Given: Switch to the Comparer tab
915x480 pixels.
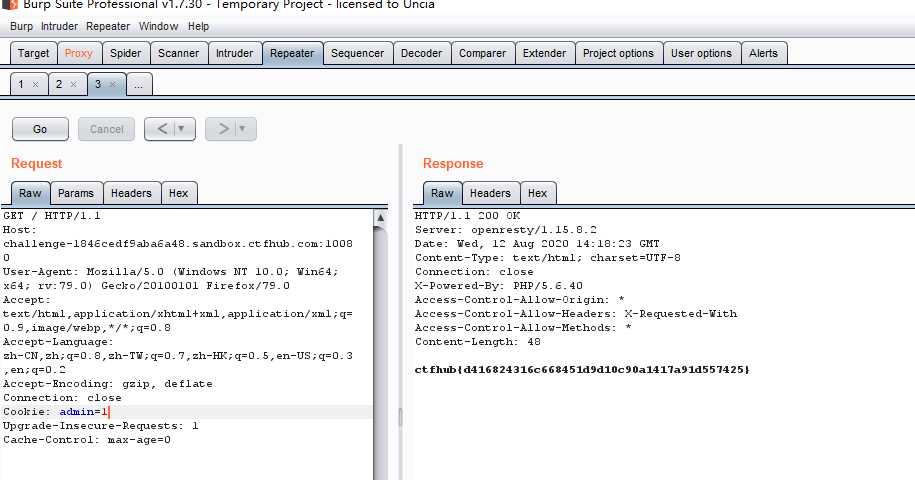Looking at the screenshot, I should (x=483, y=53).
